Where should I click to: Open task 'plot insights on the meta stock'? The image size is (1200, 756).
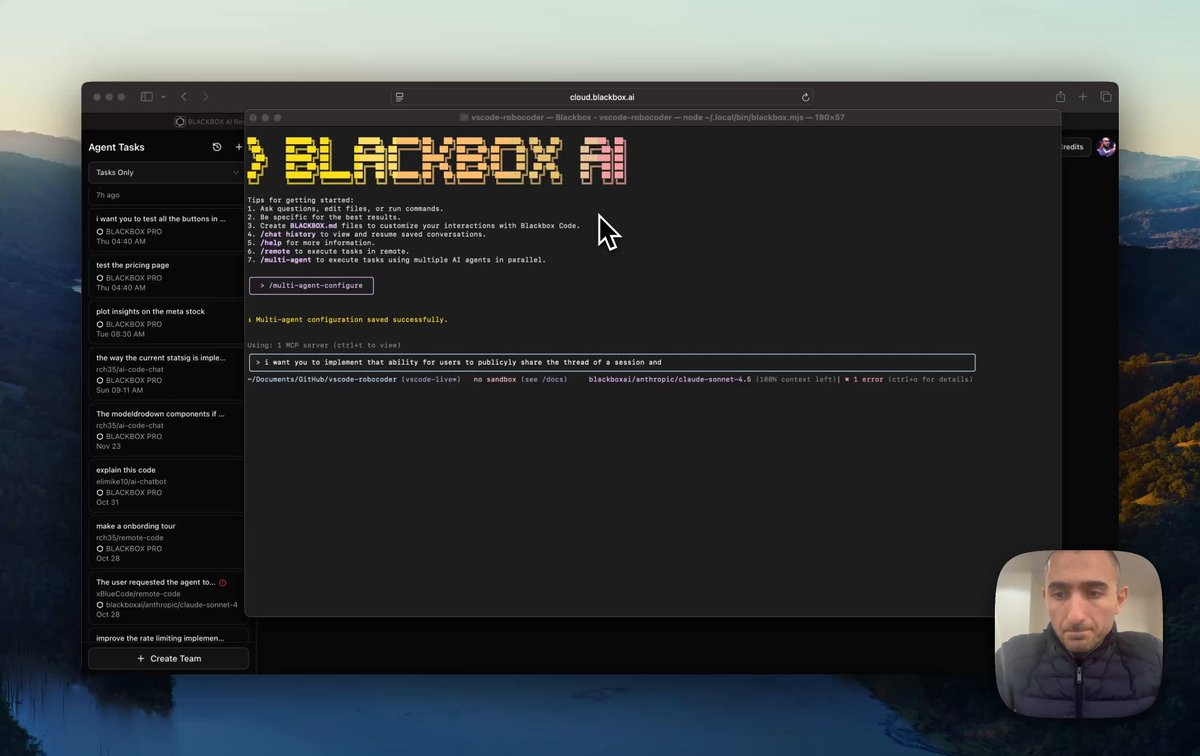pos(166,322)
